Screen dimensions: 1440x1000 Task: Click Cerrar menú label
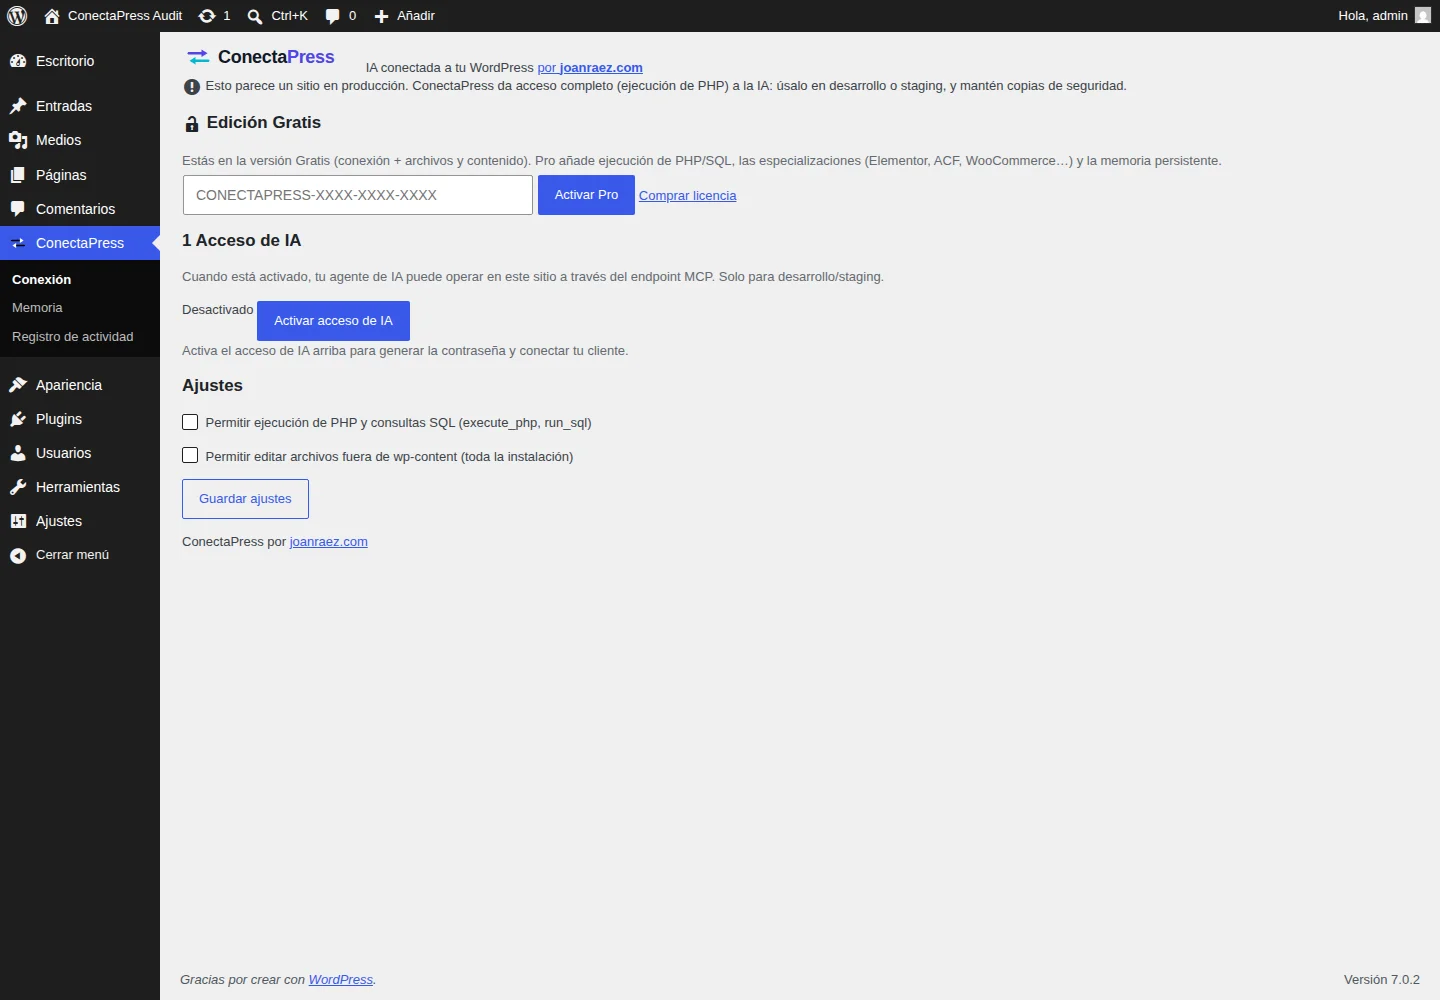click(x=73, y=555)
